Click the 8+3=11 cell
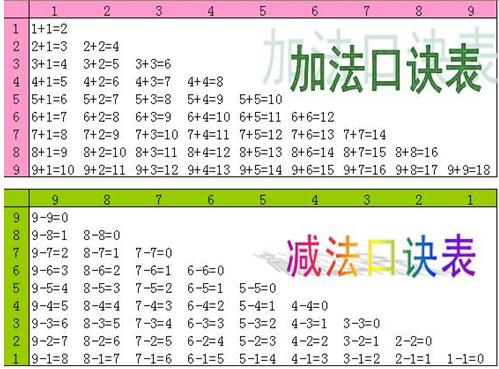Screen dimensions: 499x369 156,152
